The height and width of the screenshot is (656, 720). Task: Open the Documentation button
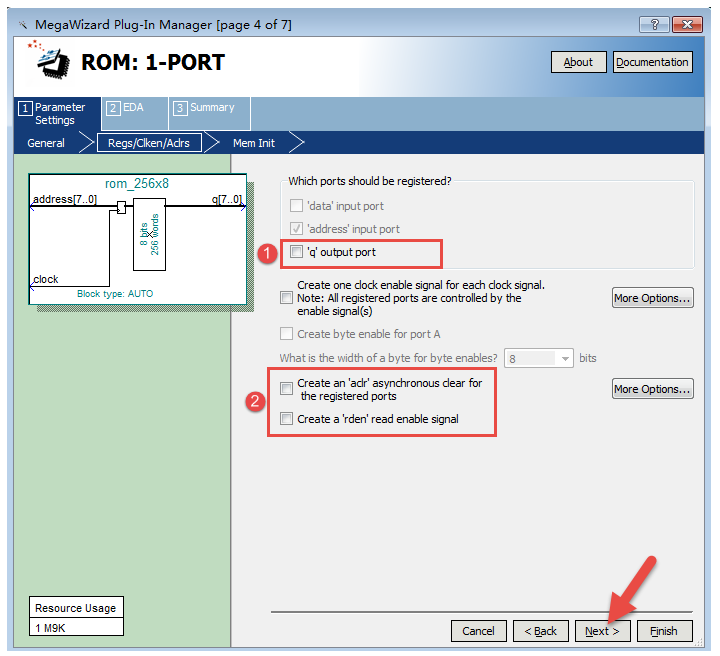652,62
